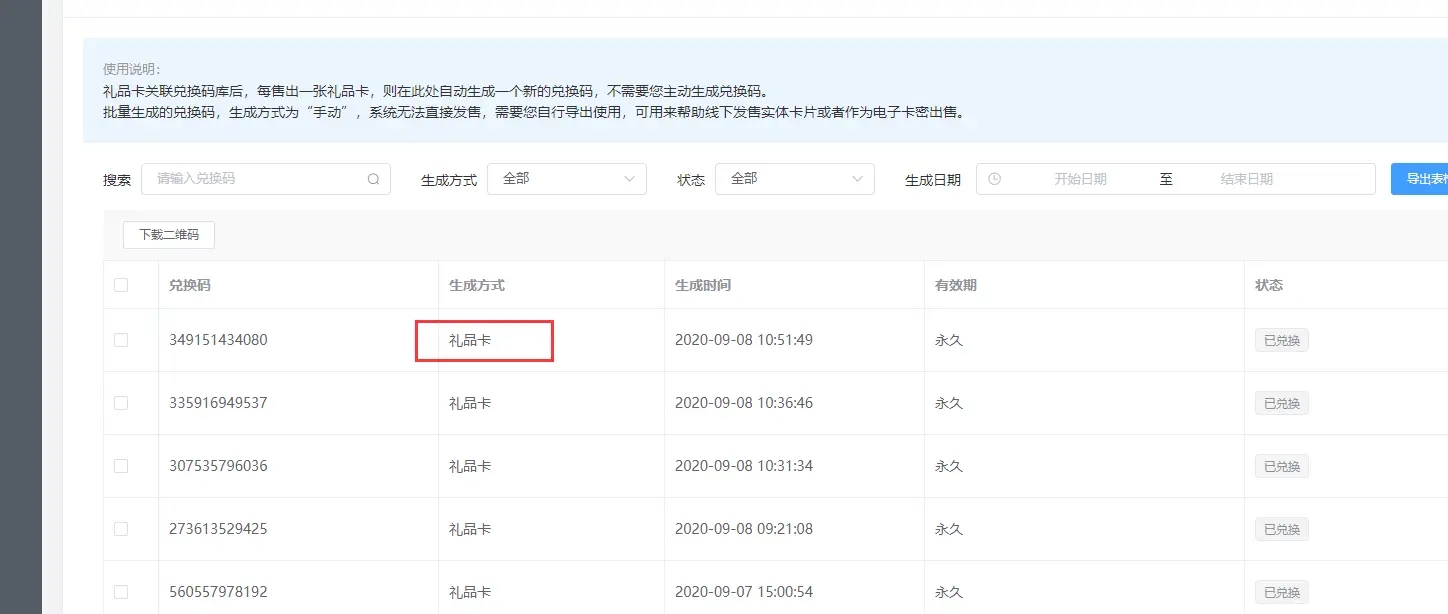Click timestamp 2020-09-07 15:00:54
The width and height of the screenshot is (1448, 614).
point(744,592)
